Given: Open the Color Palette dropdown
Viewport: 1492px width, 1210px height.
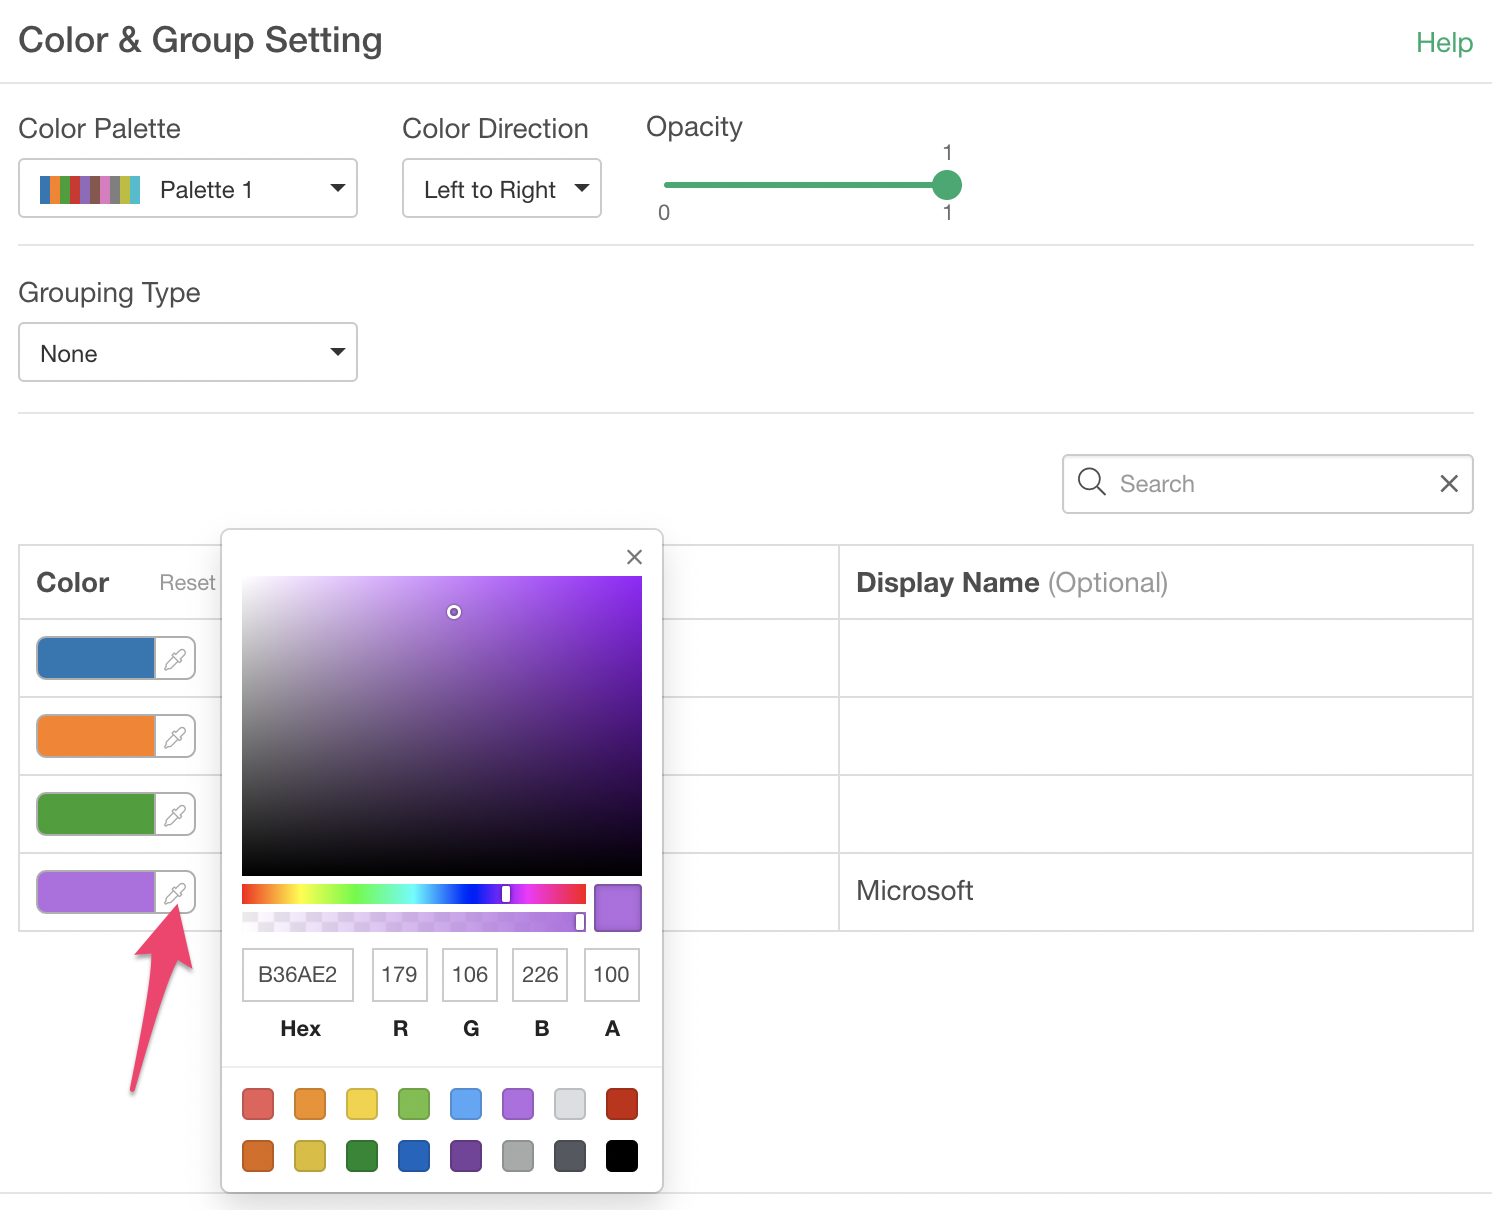Looking at the screenshot, I should coord(188,188).
